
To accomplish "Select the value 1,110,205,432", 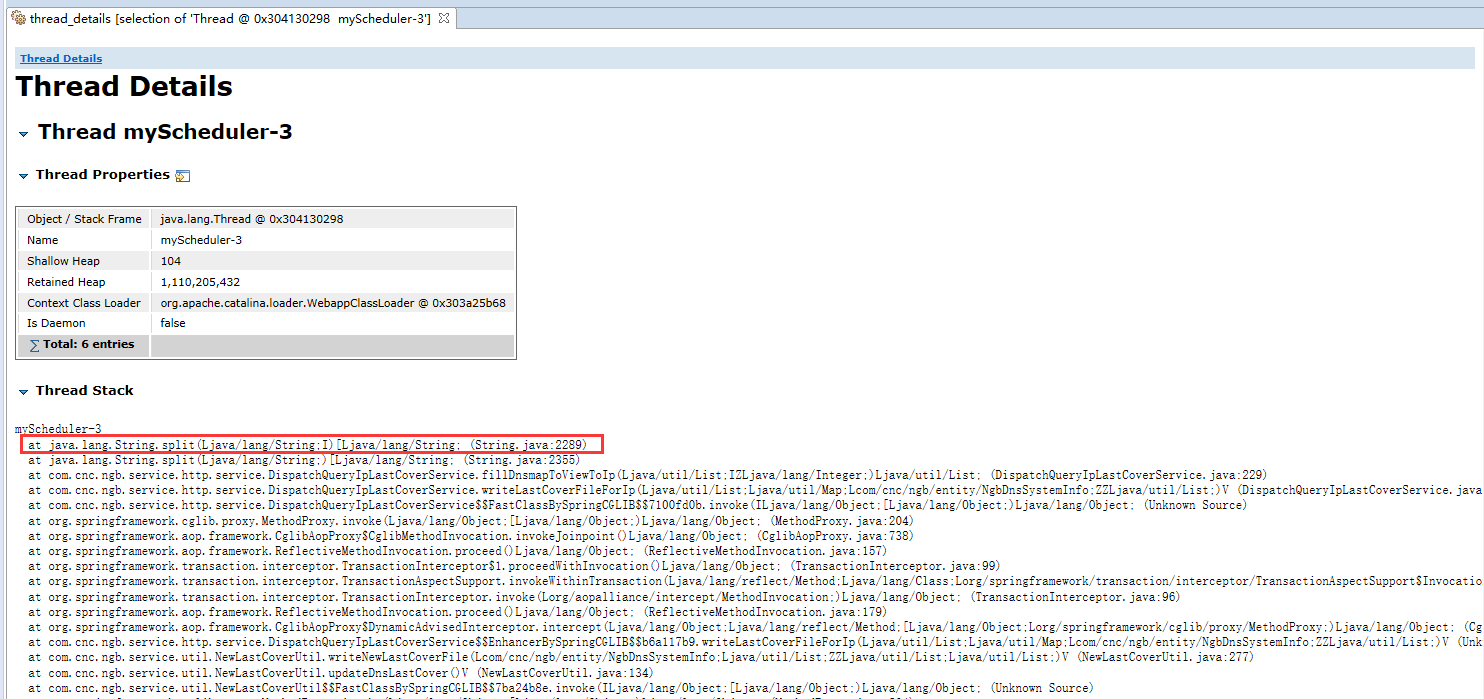I will (200, 282).
